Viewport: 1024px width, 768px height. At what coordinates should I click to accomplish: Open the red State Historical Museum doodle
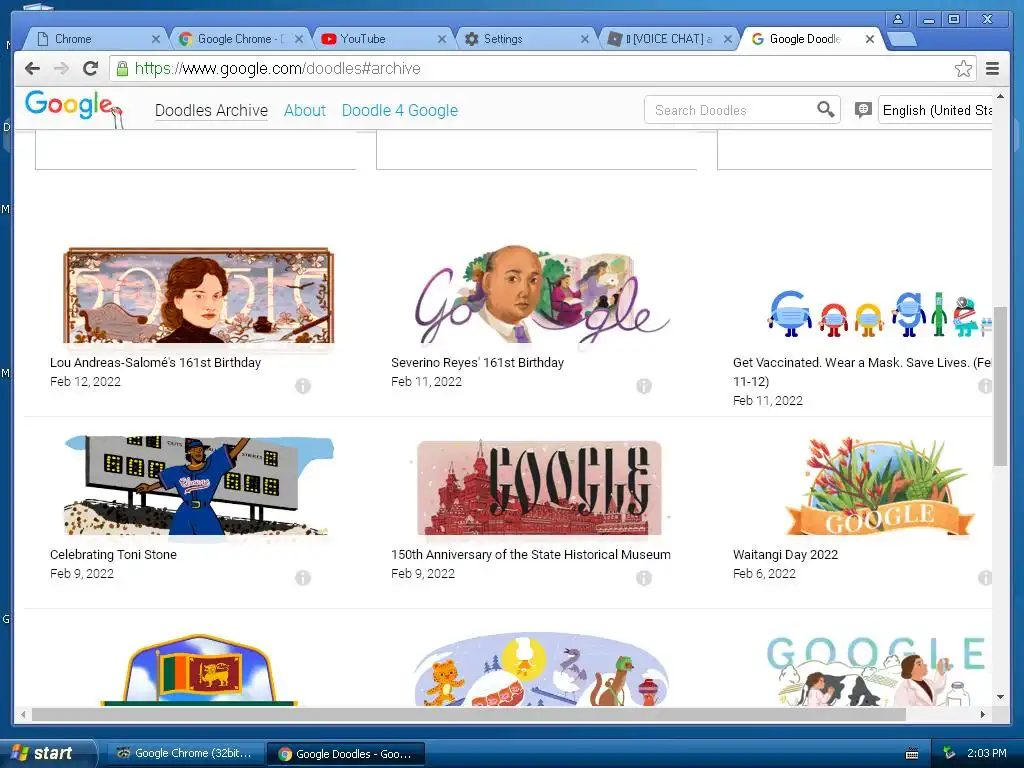click(x=539, y=488)
